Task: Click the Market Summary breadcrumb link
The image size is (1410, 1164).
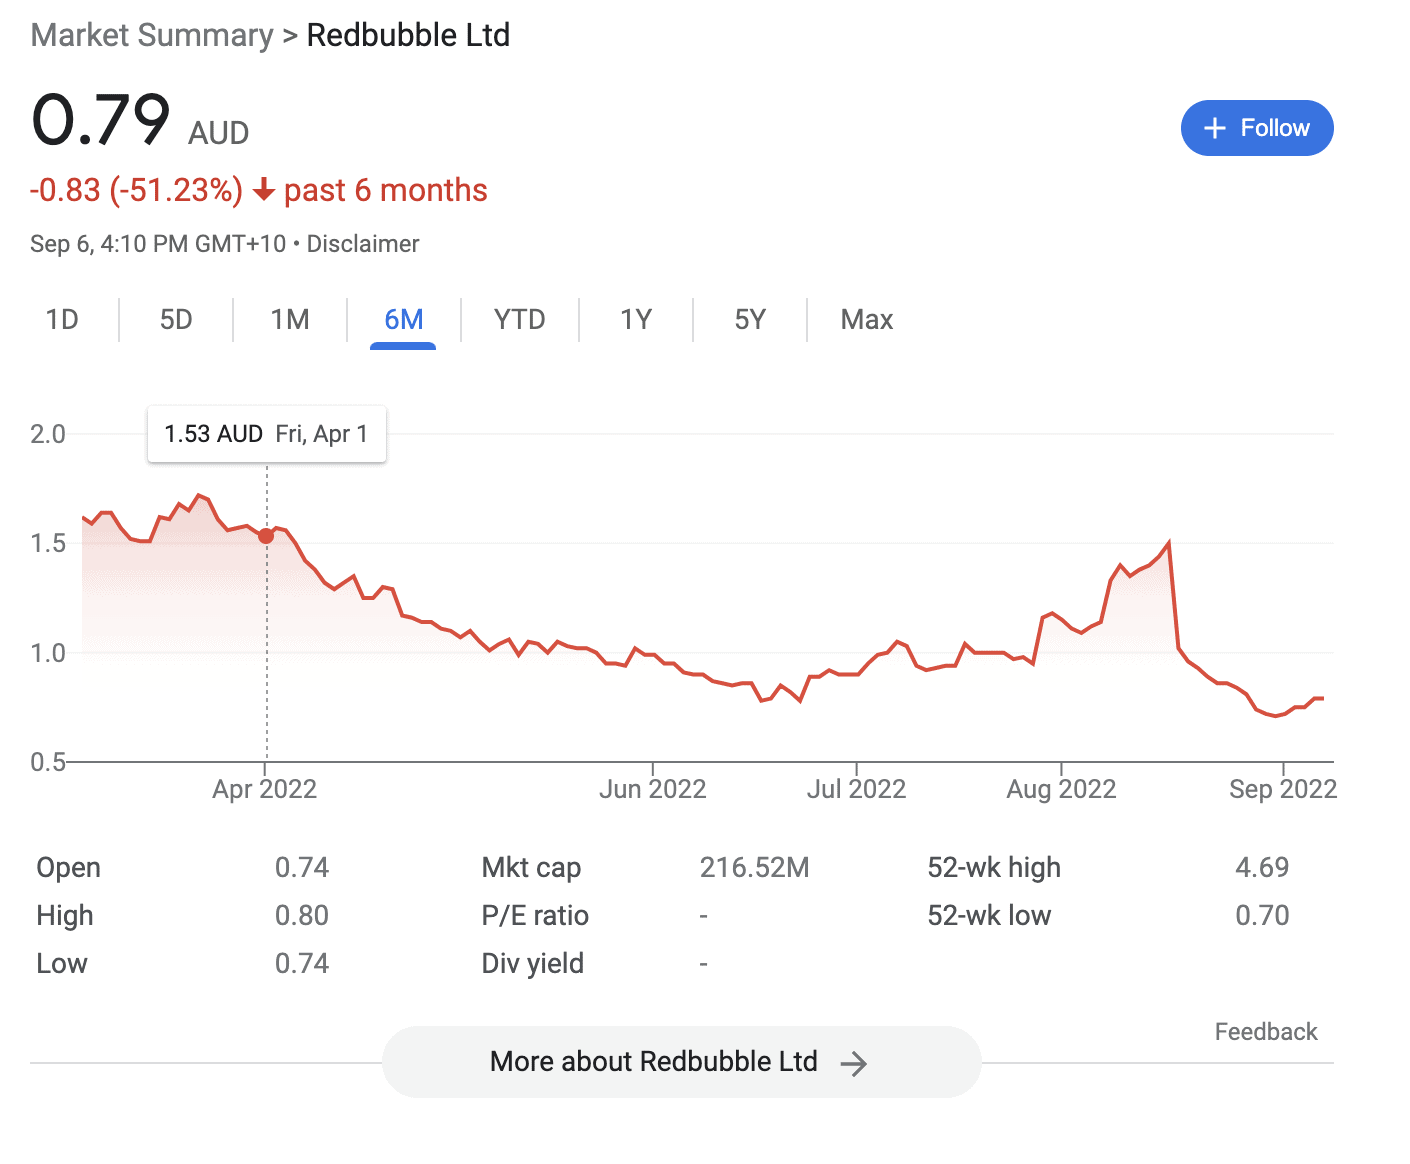Action: point(151,35)
